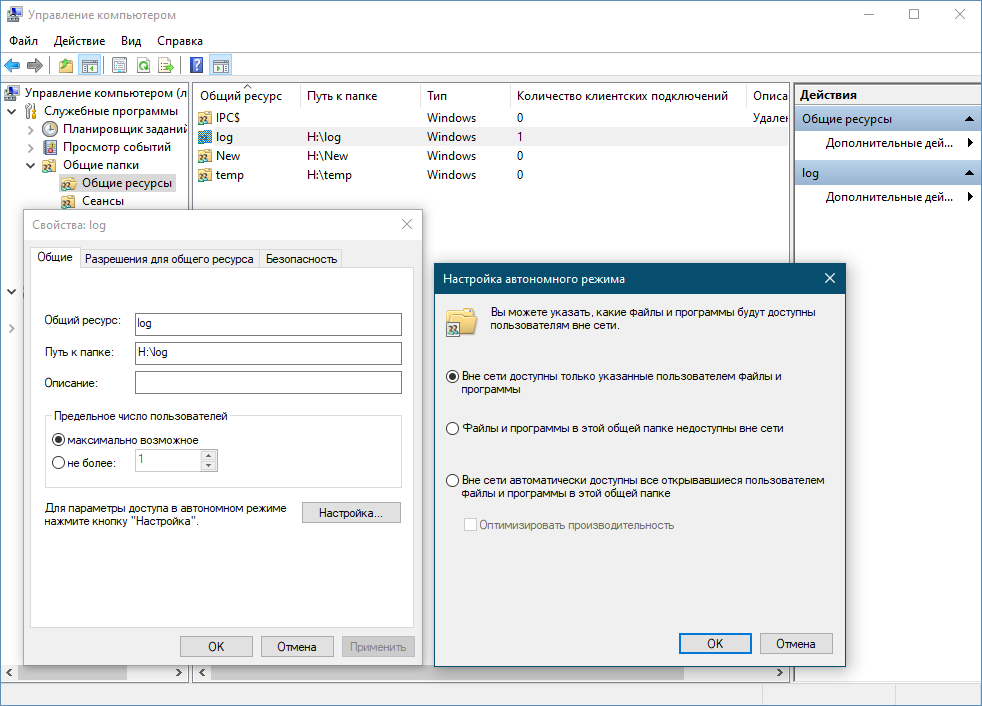Click the Back arrow in toolbar
This screenshot has width=982, height=706.
tap(12, 66)
